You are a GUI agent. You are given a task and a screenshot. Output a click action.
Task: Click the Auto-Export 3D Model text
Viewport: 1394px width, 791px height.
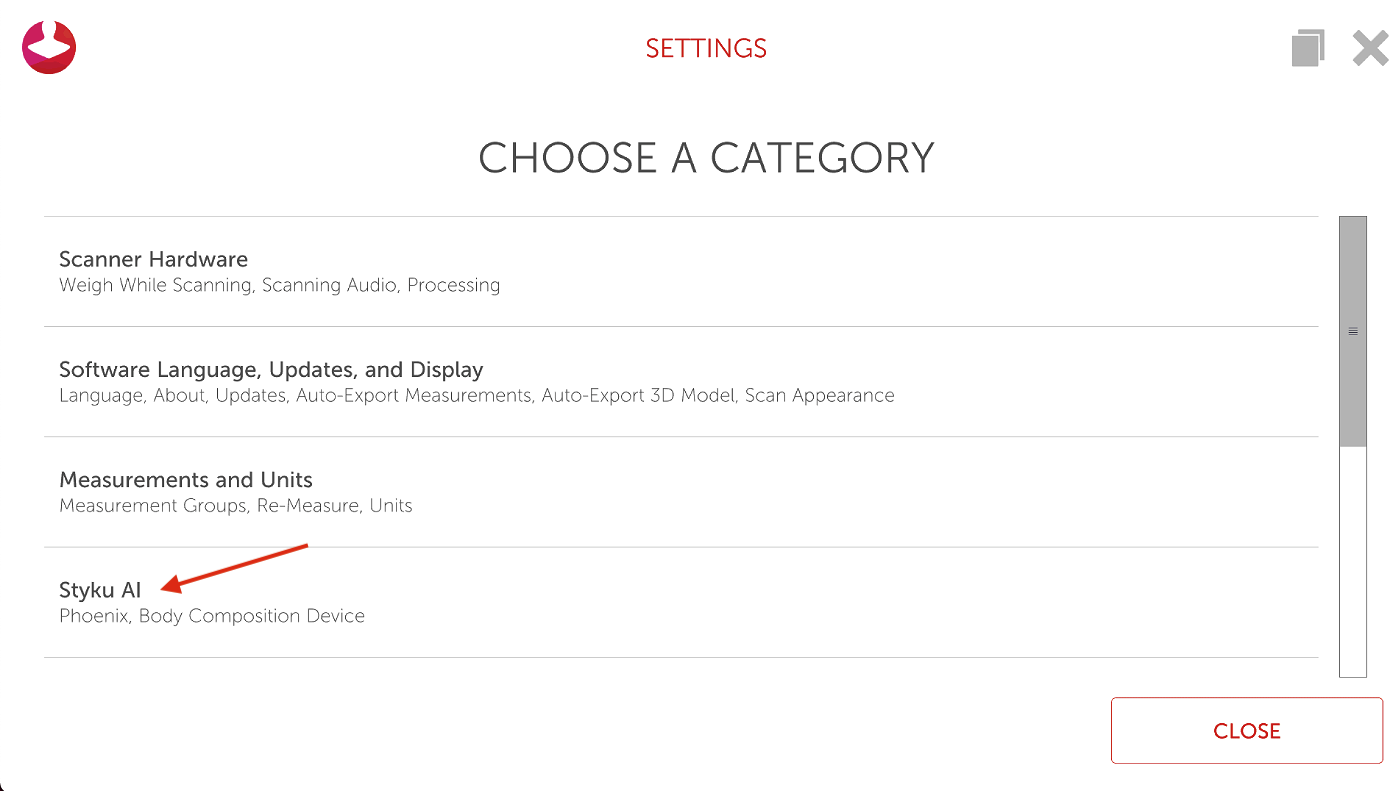(x=638, y=396)
